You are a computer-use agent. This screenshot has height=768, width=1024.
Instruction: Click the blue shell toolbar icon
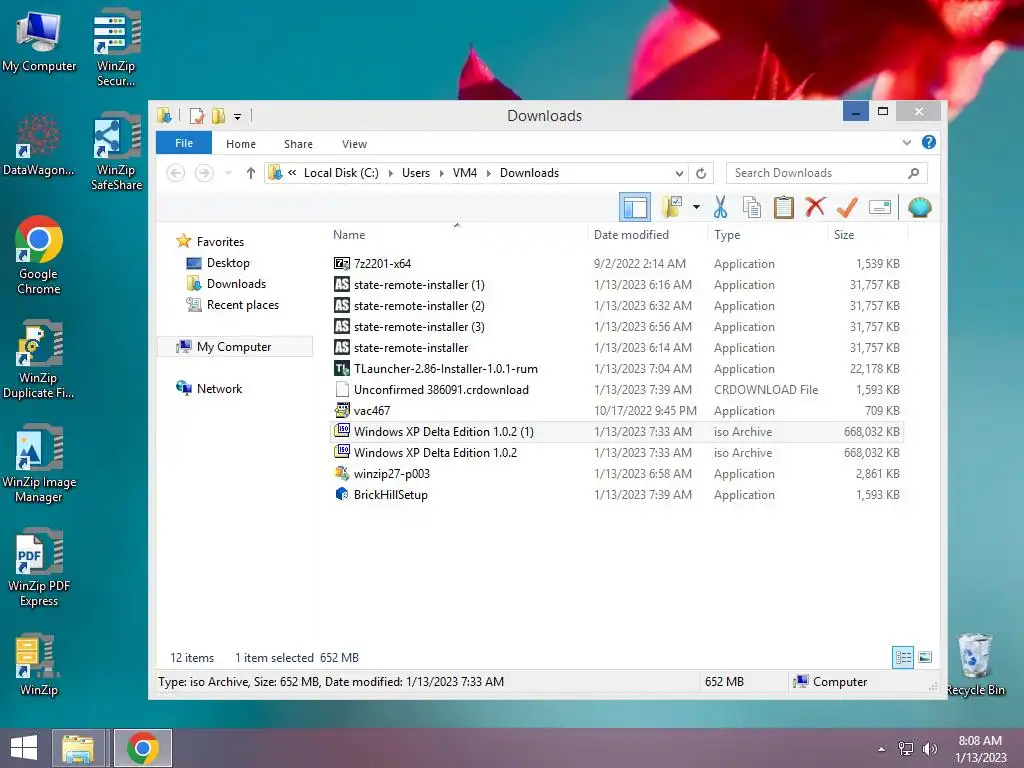[920, 208]
